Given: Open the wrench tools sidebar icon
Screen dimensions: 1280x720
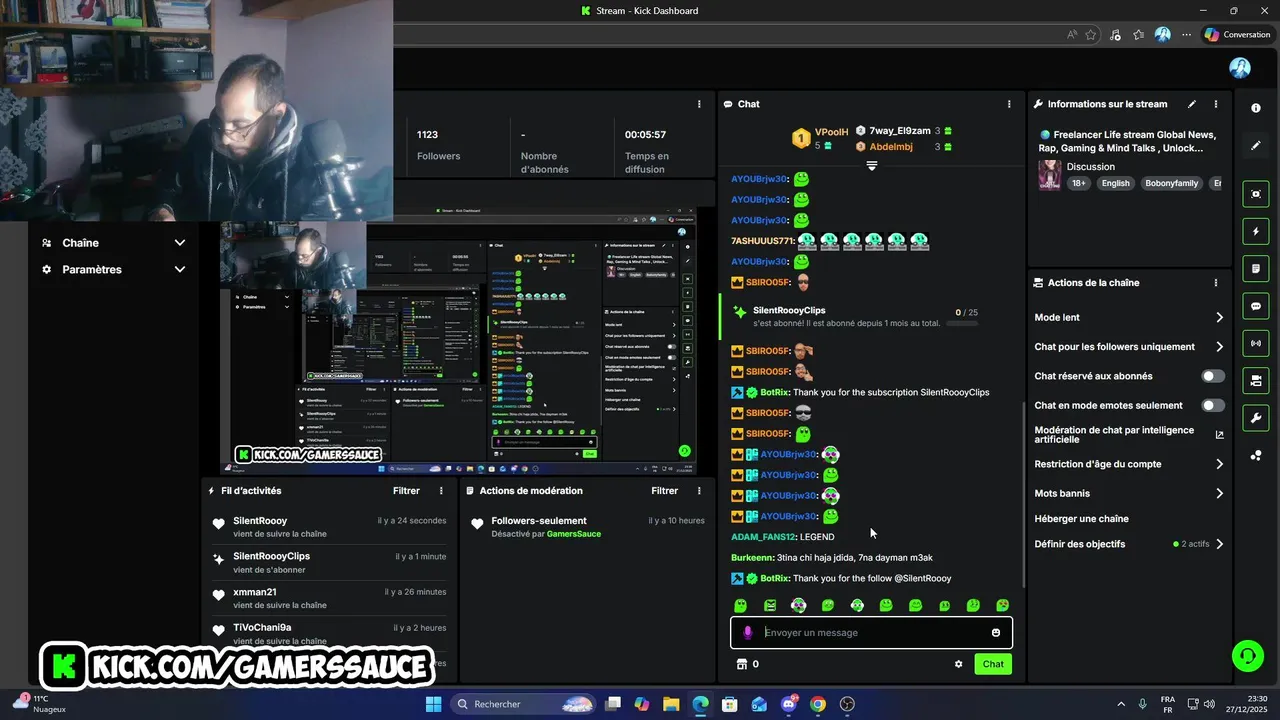Looking at the screenshot, I should 1256,418.
